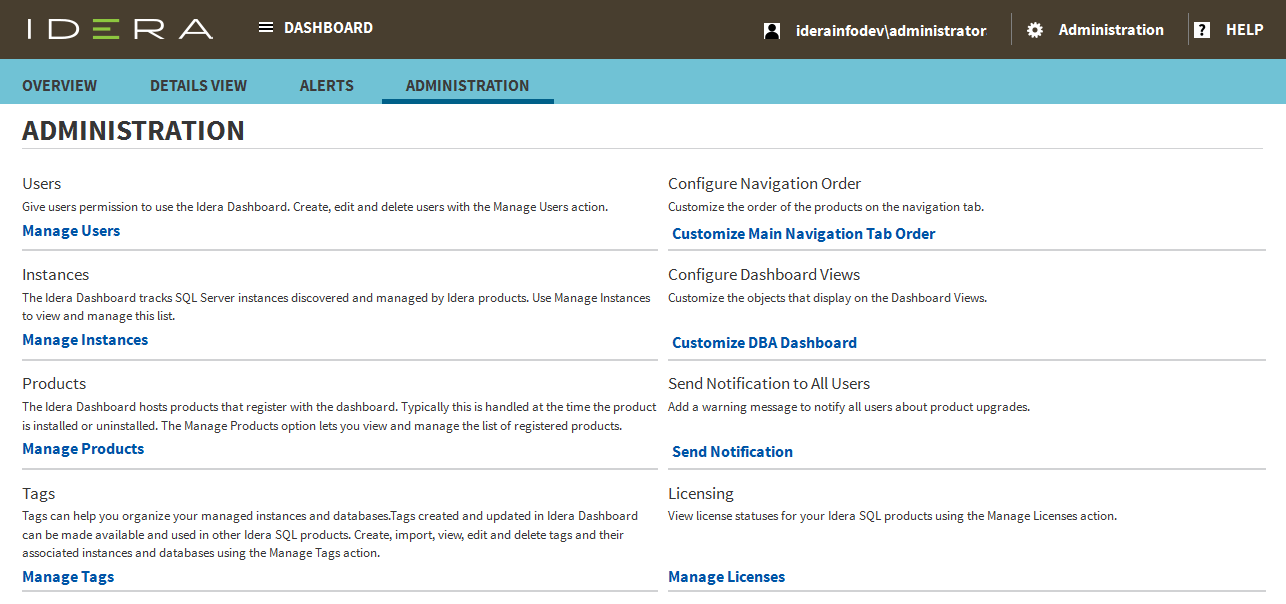
Task: Click the Send Notification to All Users heading
Action: point(769,384)
